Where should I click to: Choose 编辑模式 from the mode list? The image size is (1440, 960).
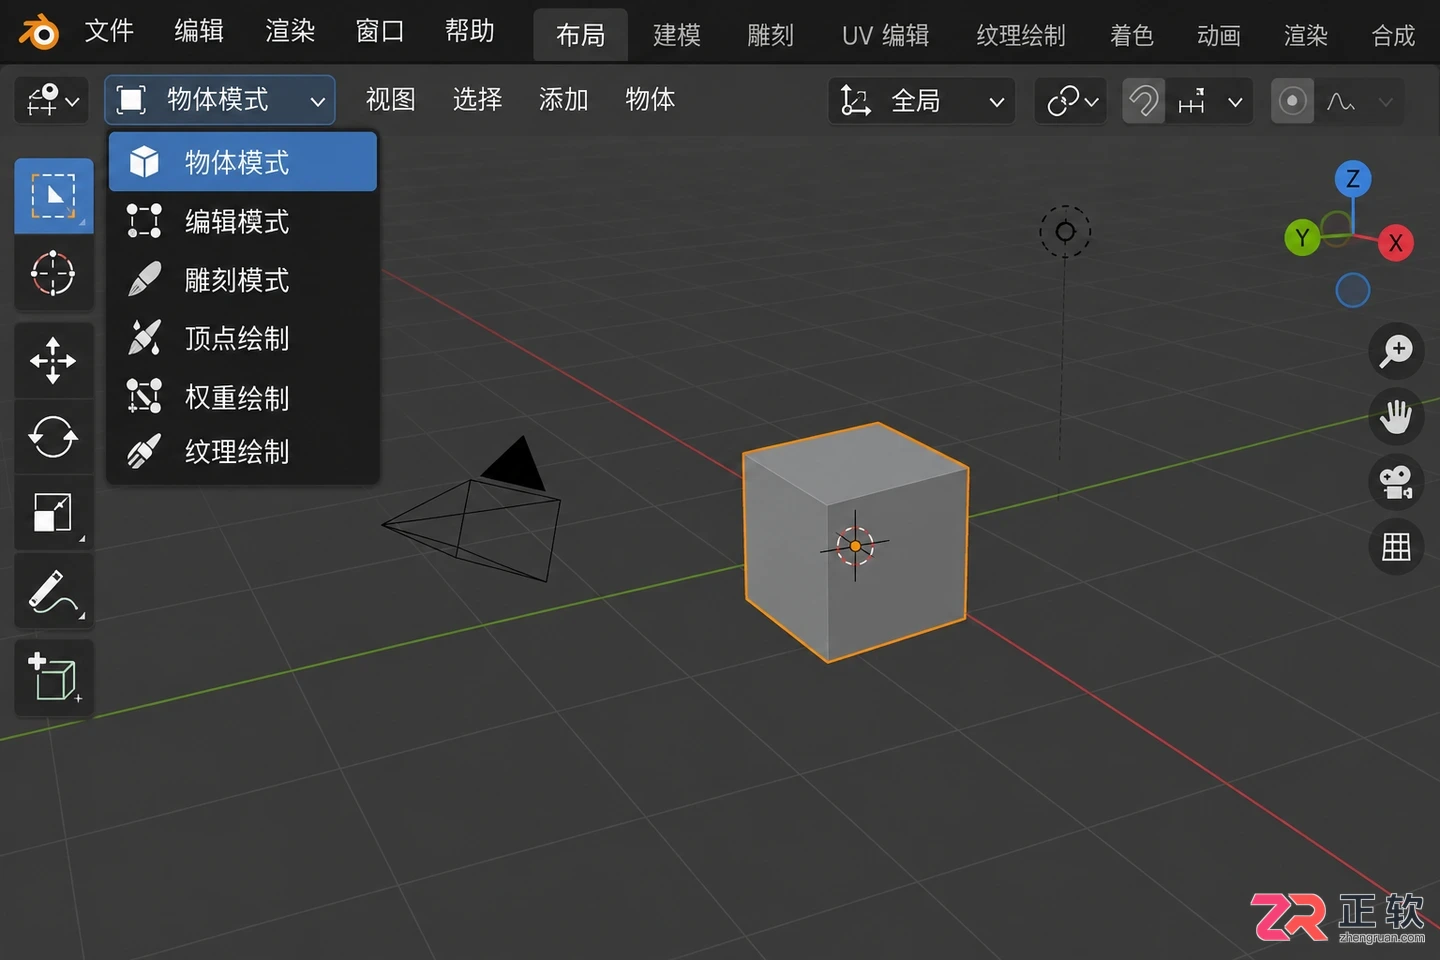[243, 220]
